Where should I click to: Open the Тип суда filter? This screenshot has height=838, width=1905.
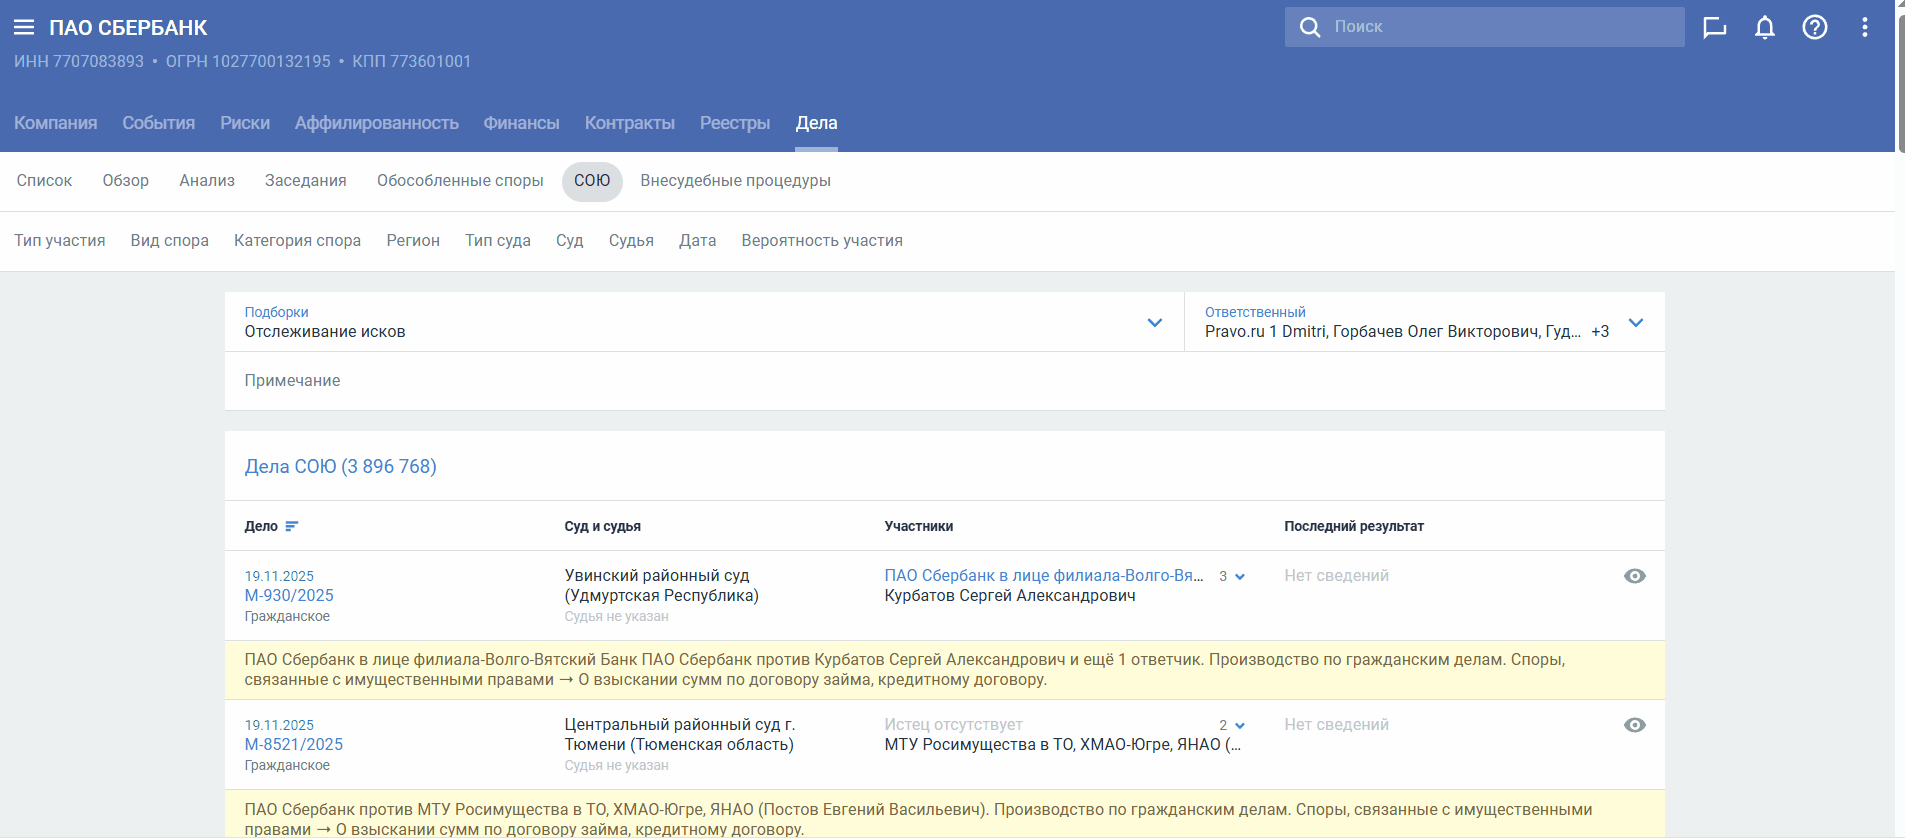497,241
